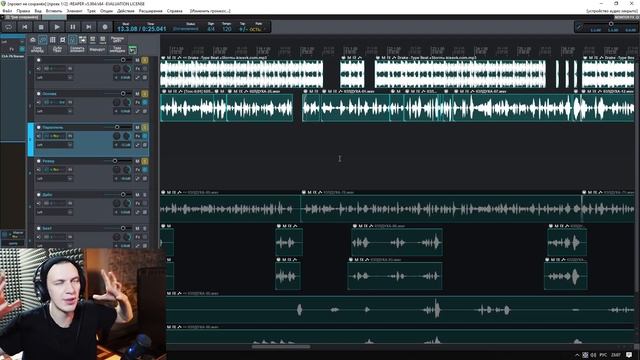Solo the Основа track
Viewport: 640px width, 360px height.
click(x=145, y=93)
